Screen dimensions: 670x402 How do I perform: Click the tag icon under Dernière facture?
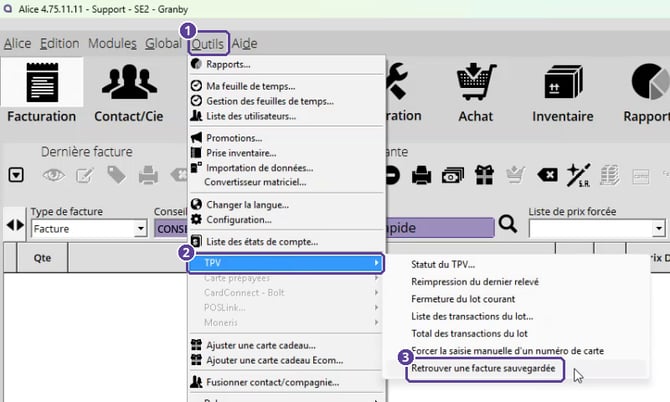(116, 175)
